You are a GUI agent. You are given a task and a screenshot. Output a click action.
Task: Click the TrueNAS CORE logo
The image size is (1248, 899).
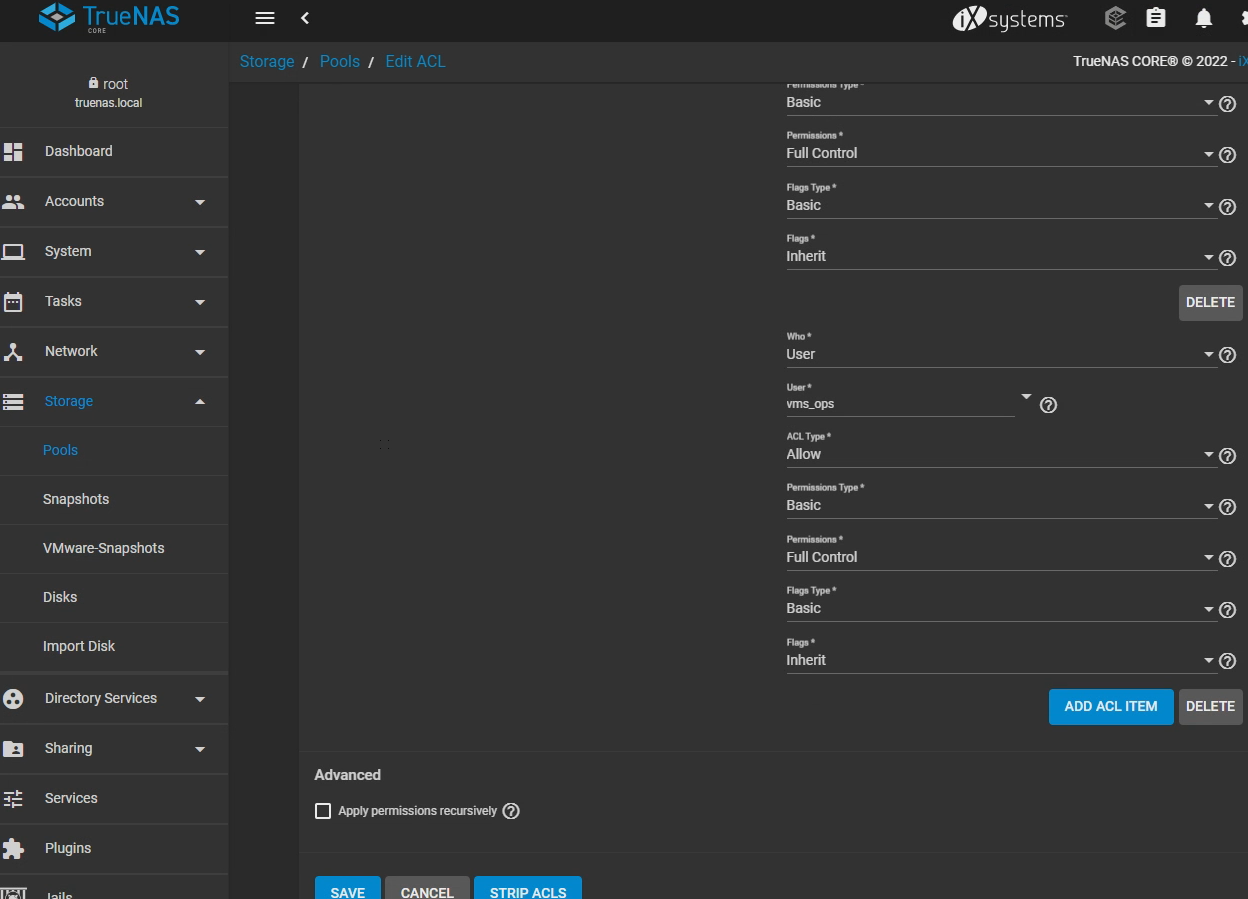point(110,18)
